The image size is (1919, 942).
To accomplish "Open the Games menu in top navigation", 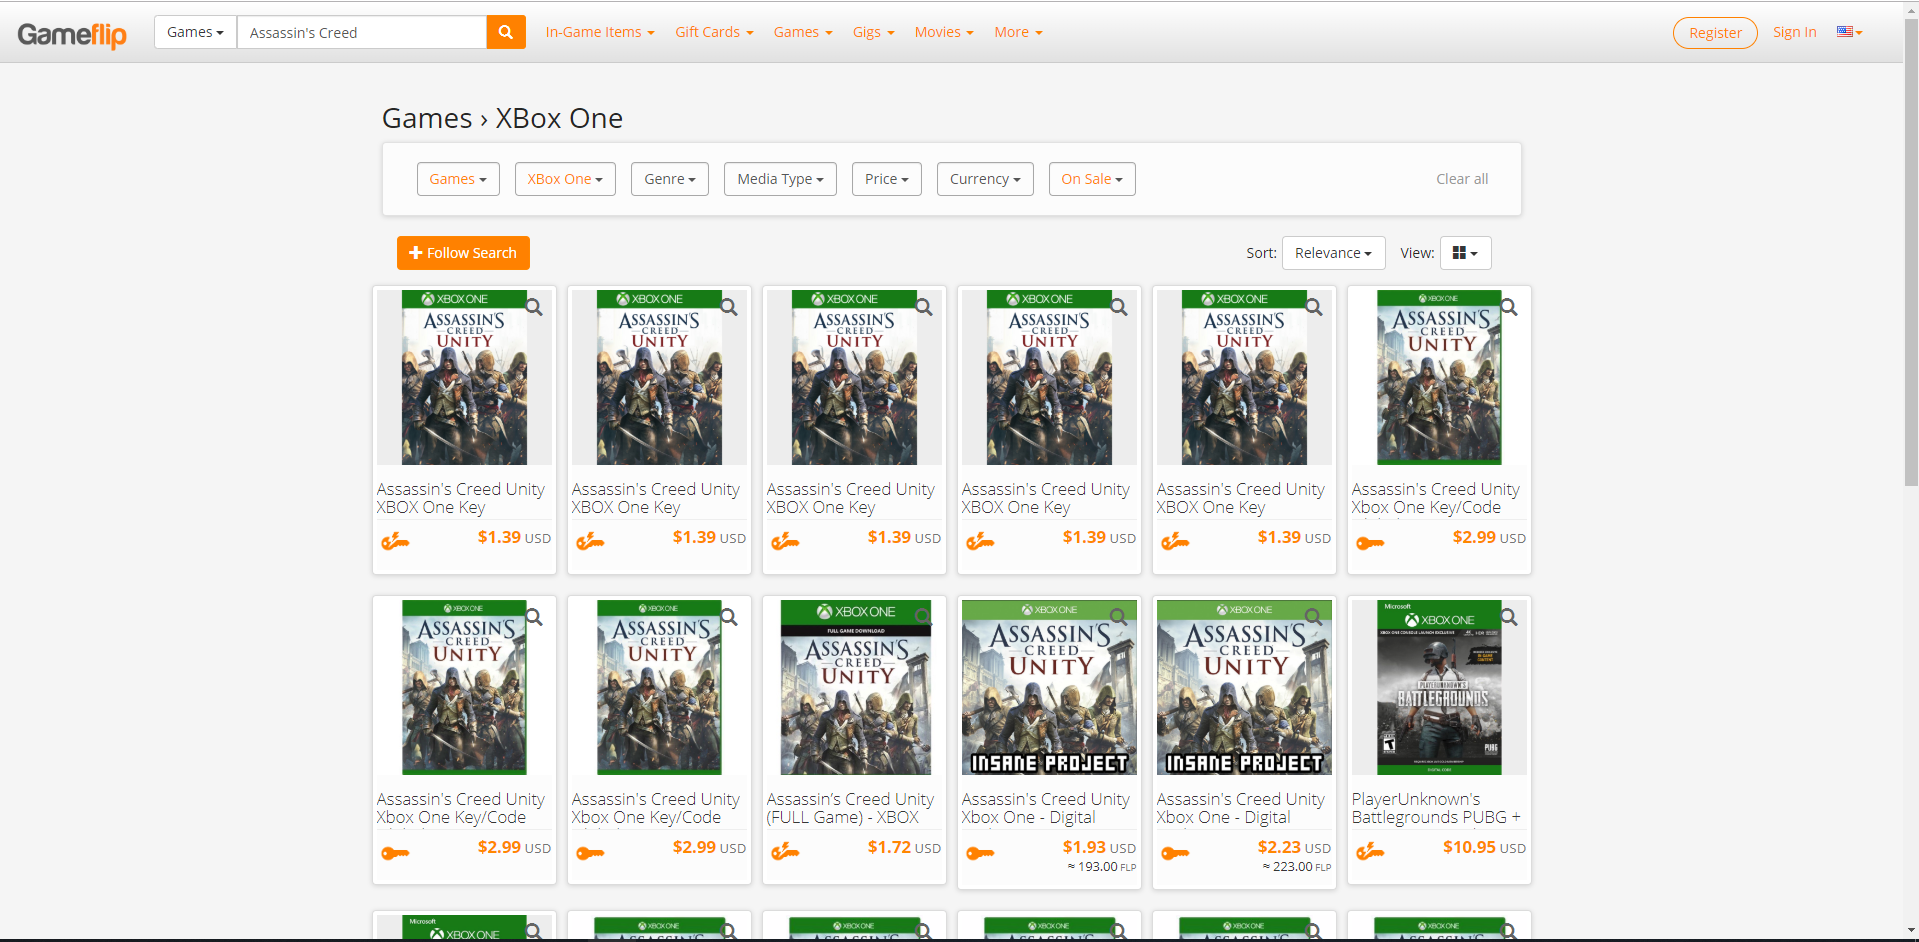I will click(x=803, y=32).
